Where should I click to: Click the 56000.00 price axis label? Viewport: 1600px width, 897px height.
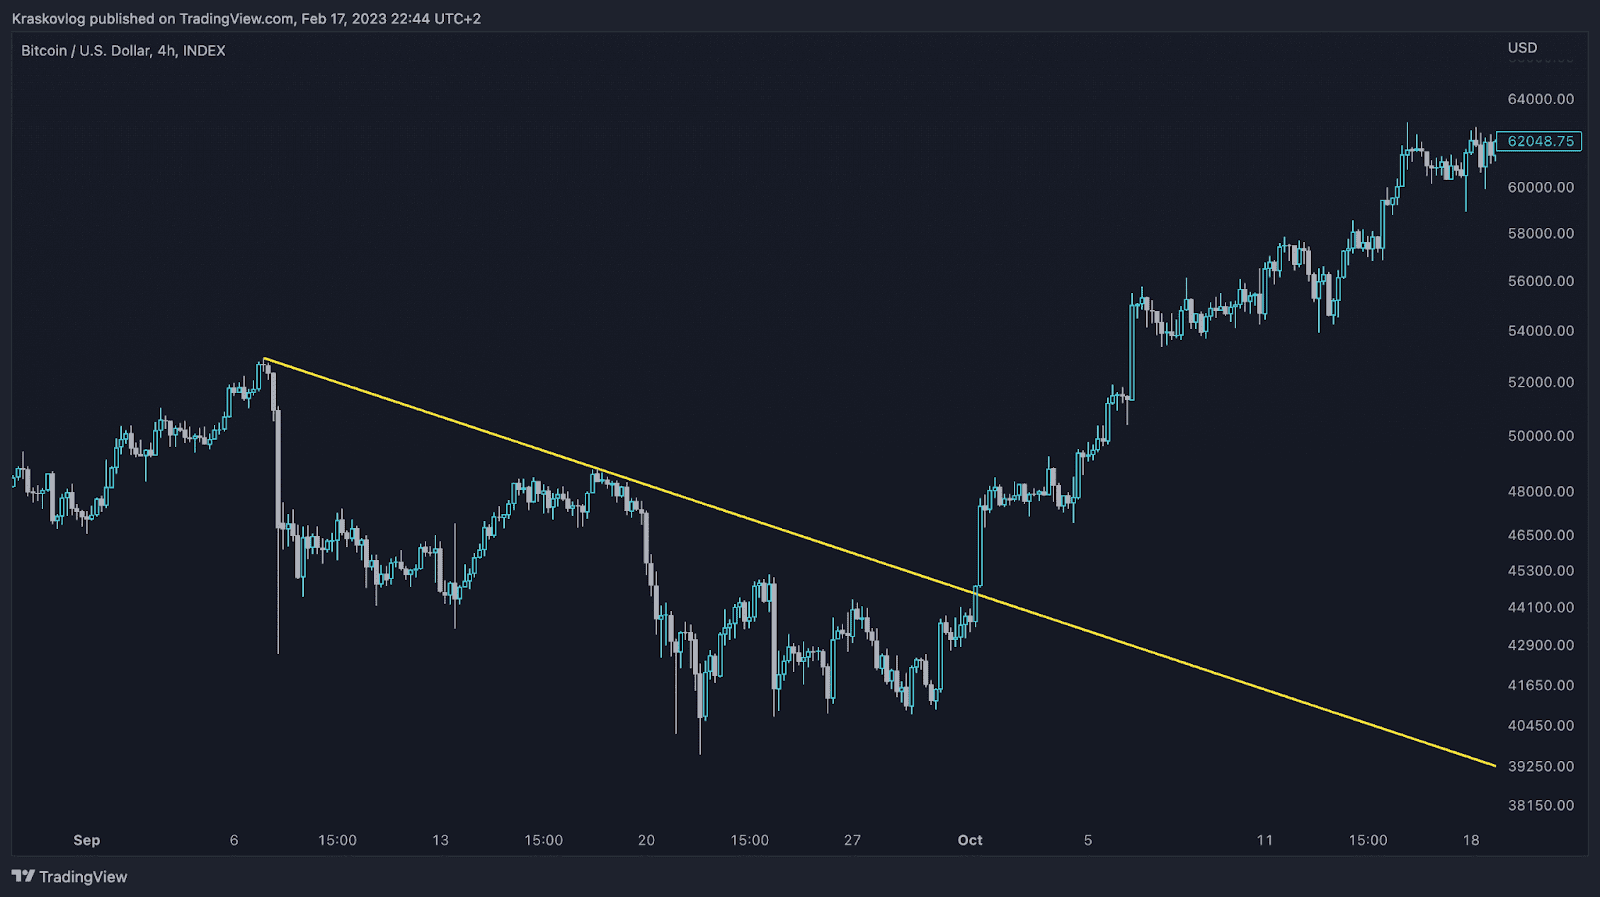coord(1540,281)
